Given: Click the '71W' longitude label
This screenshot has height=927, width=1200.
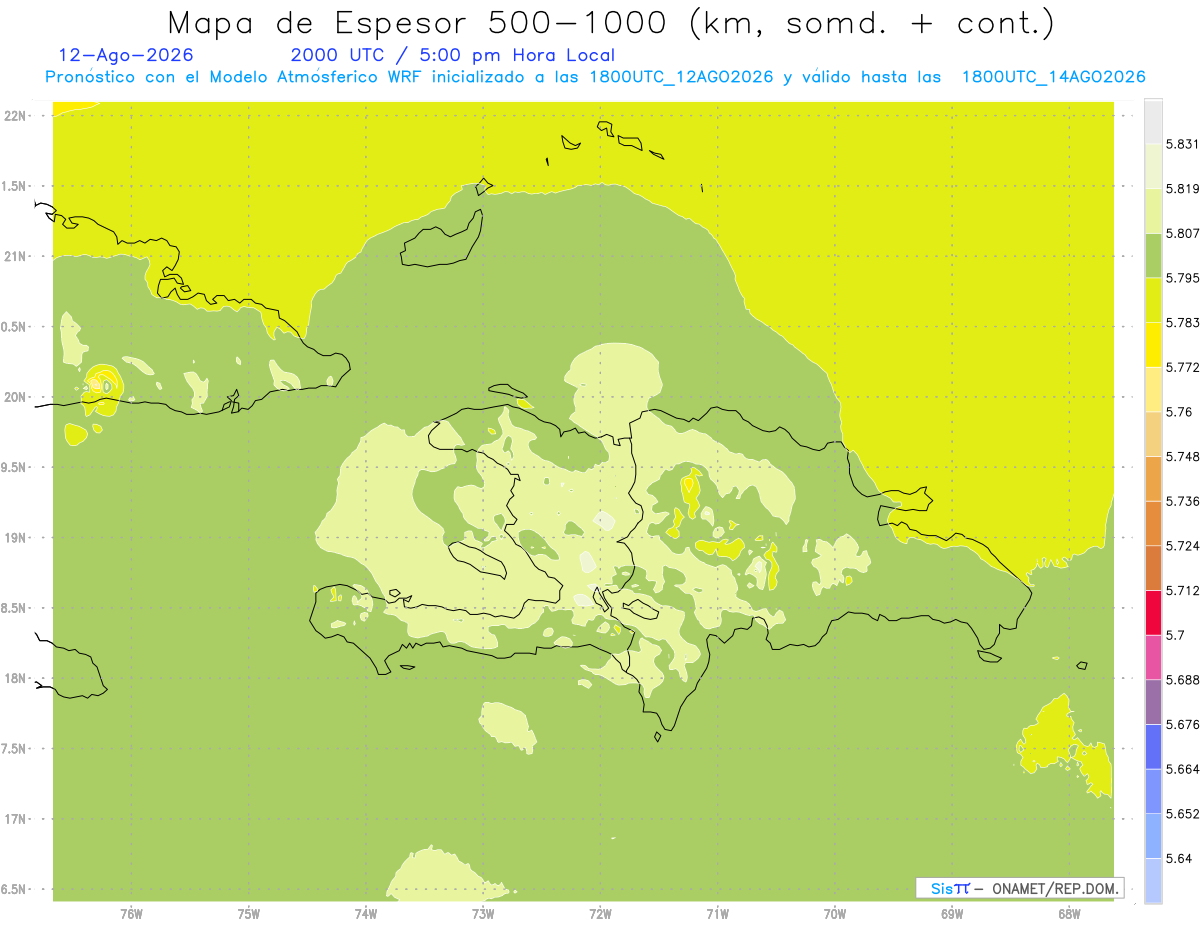Looking at the screenshot, I should click(x=717, y=913).
